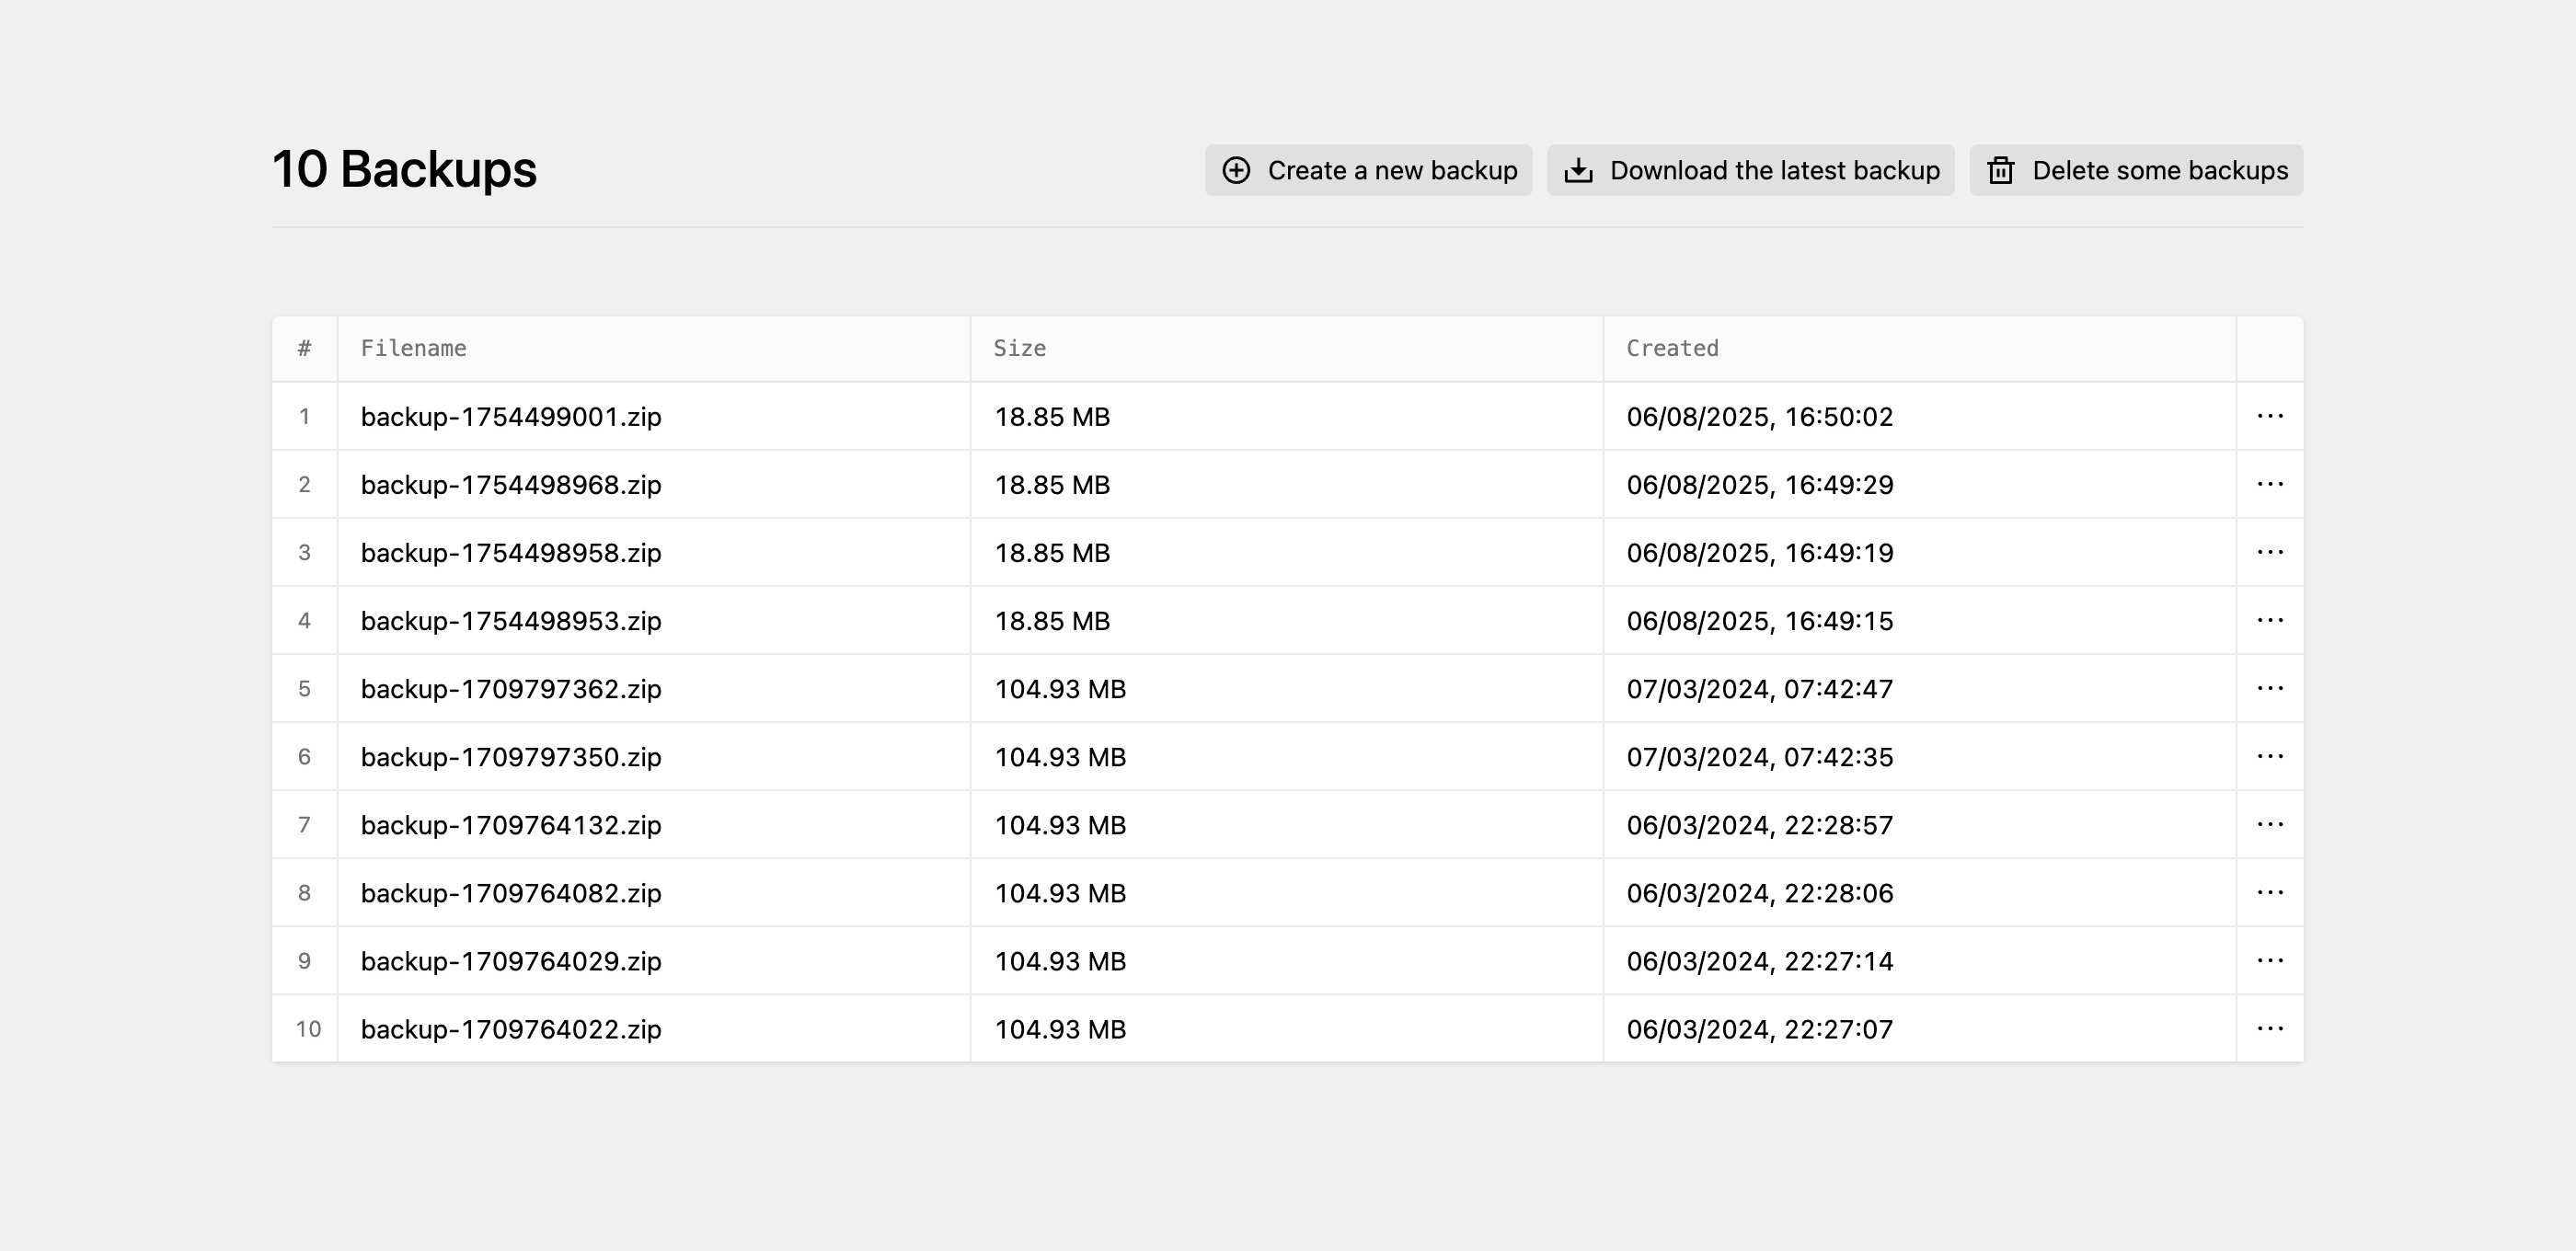Select the Created column header
2576x1251 pixels.
[x=1672, y=348]
